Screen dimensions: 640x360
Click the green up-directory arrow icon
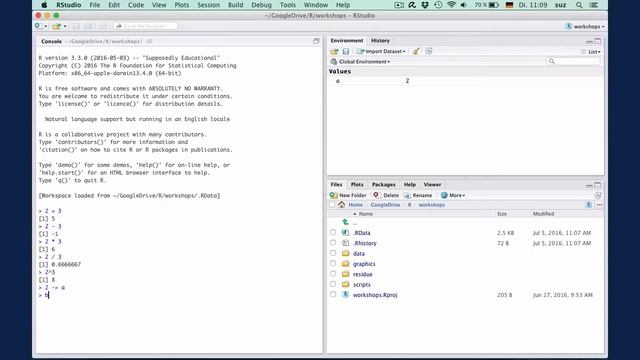345,222
